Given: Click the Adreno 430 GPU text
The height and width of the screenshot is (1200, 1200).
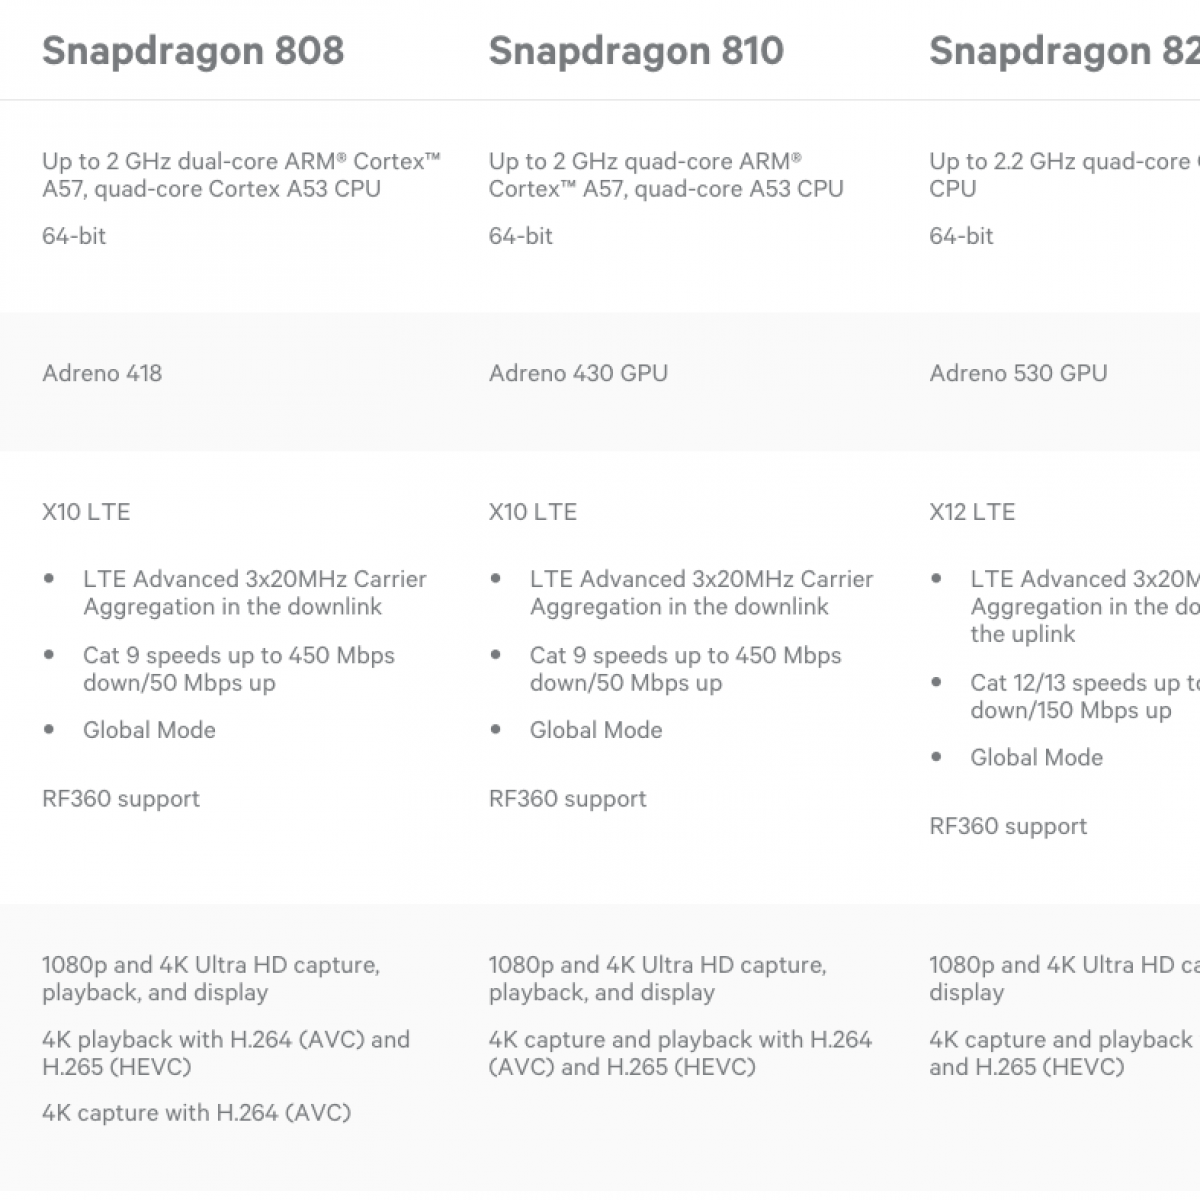Looking at the screenshot, I should [578, 373].
